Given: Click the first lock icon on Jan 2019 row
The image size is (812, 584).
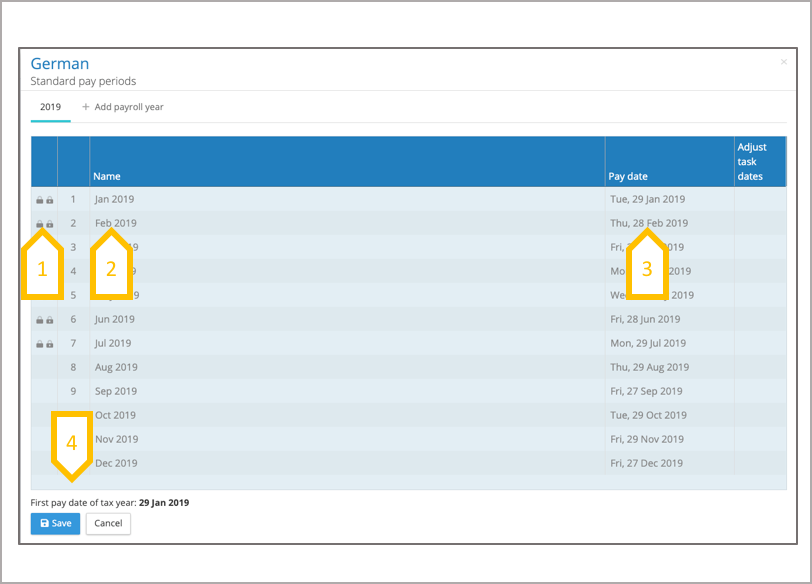Looking at the screenshot, I should (x=40, y=200).
